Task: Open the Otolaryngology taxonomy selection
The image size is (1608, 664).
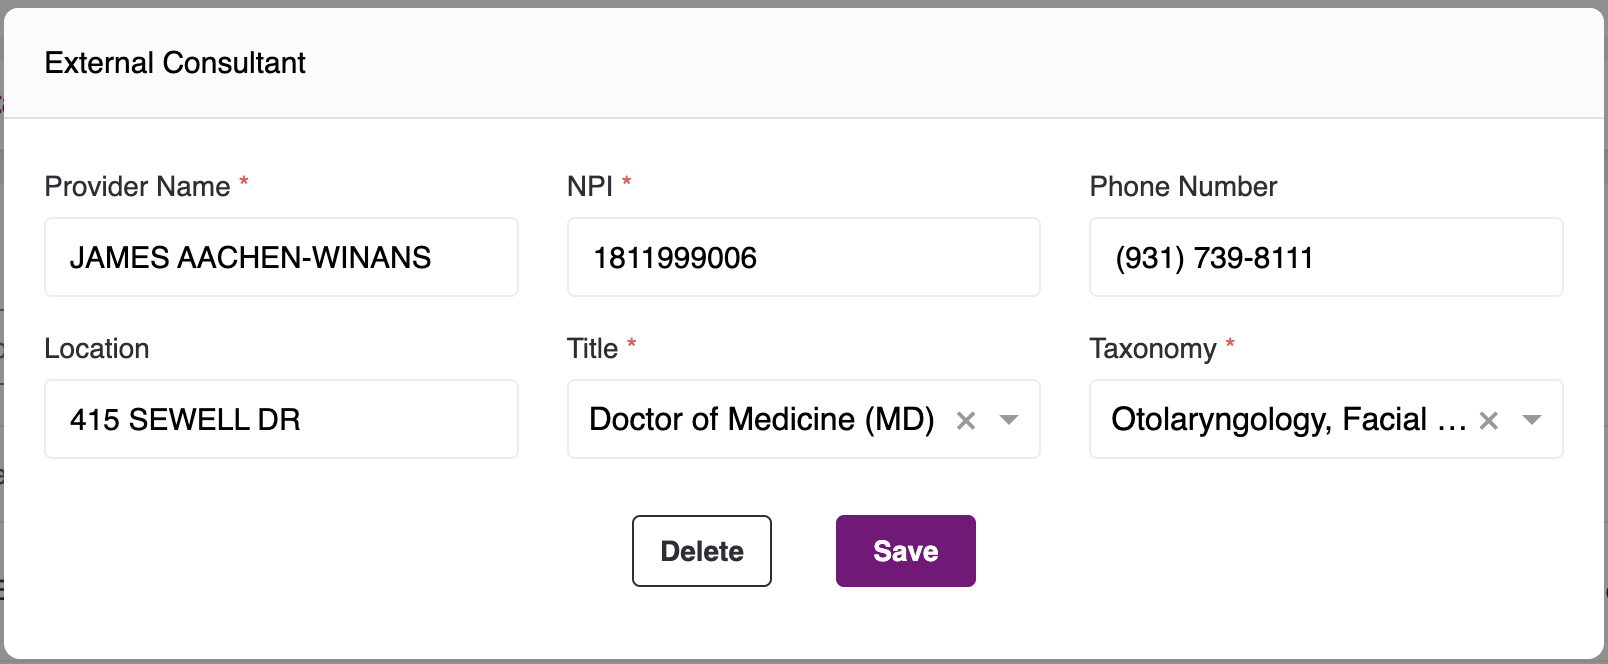Action: click(x=1287, y=419)
